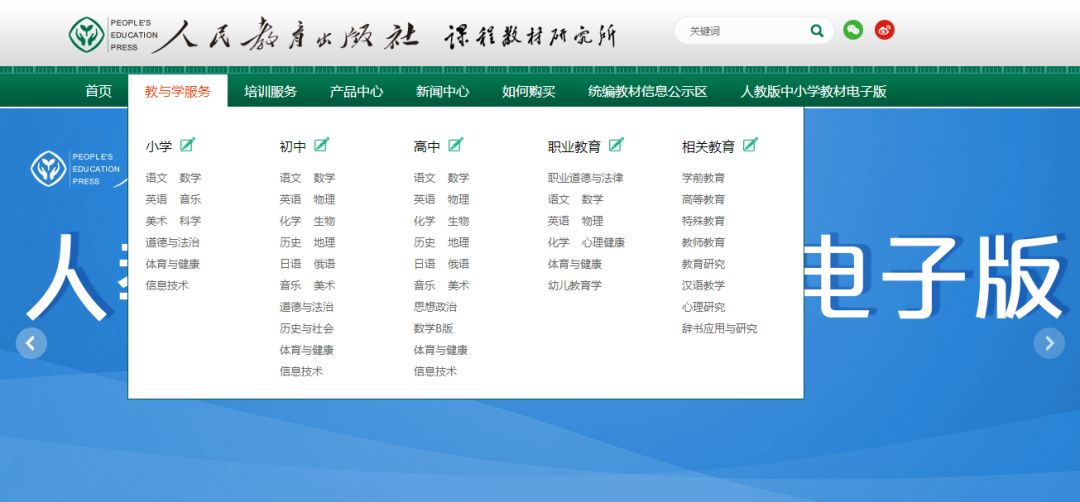Select the 产品中心 navigation item
1080x502 pixels.
click(x=356, y=92)
